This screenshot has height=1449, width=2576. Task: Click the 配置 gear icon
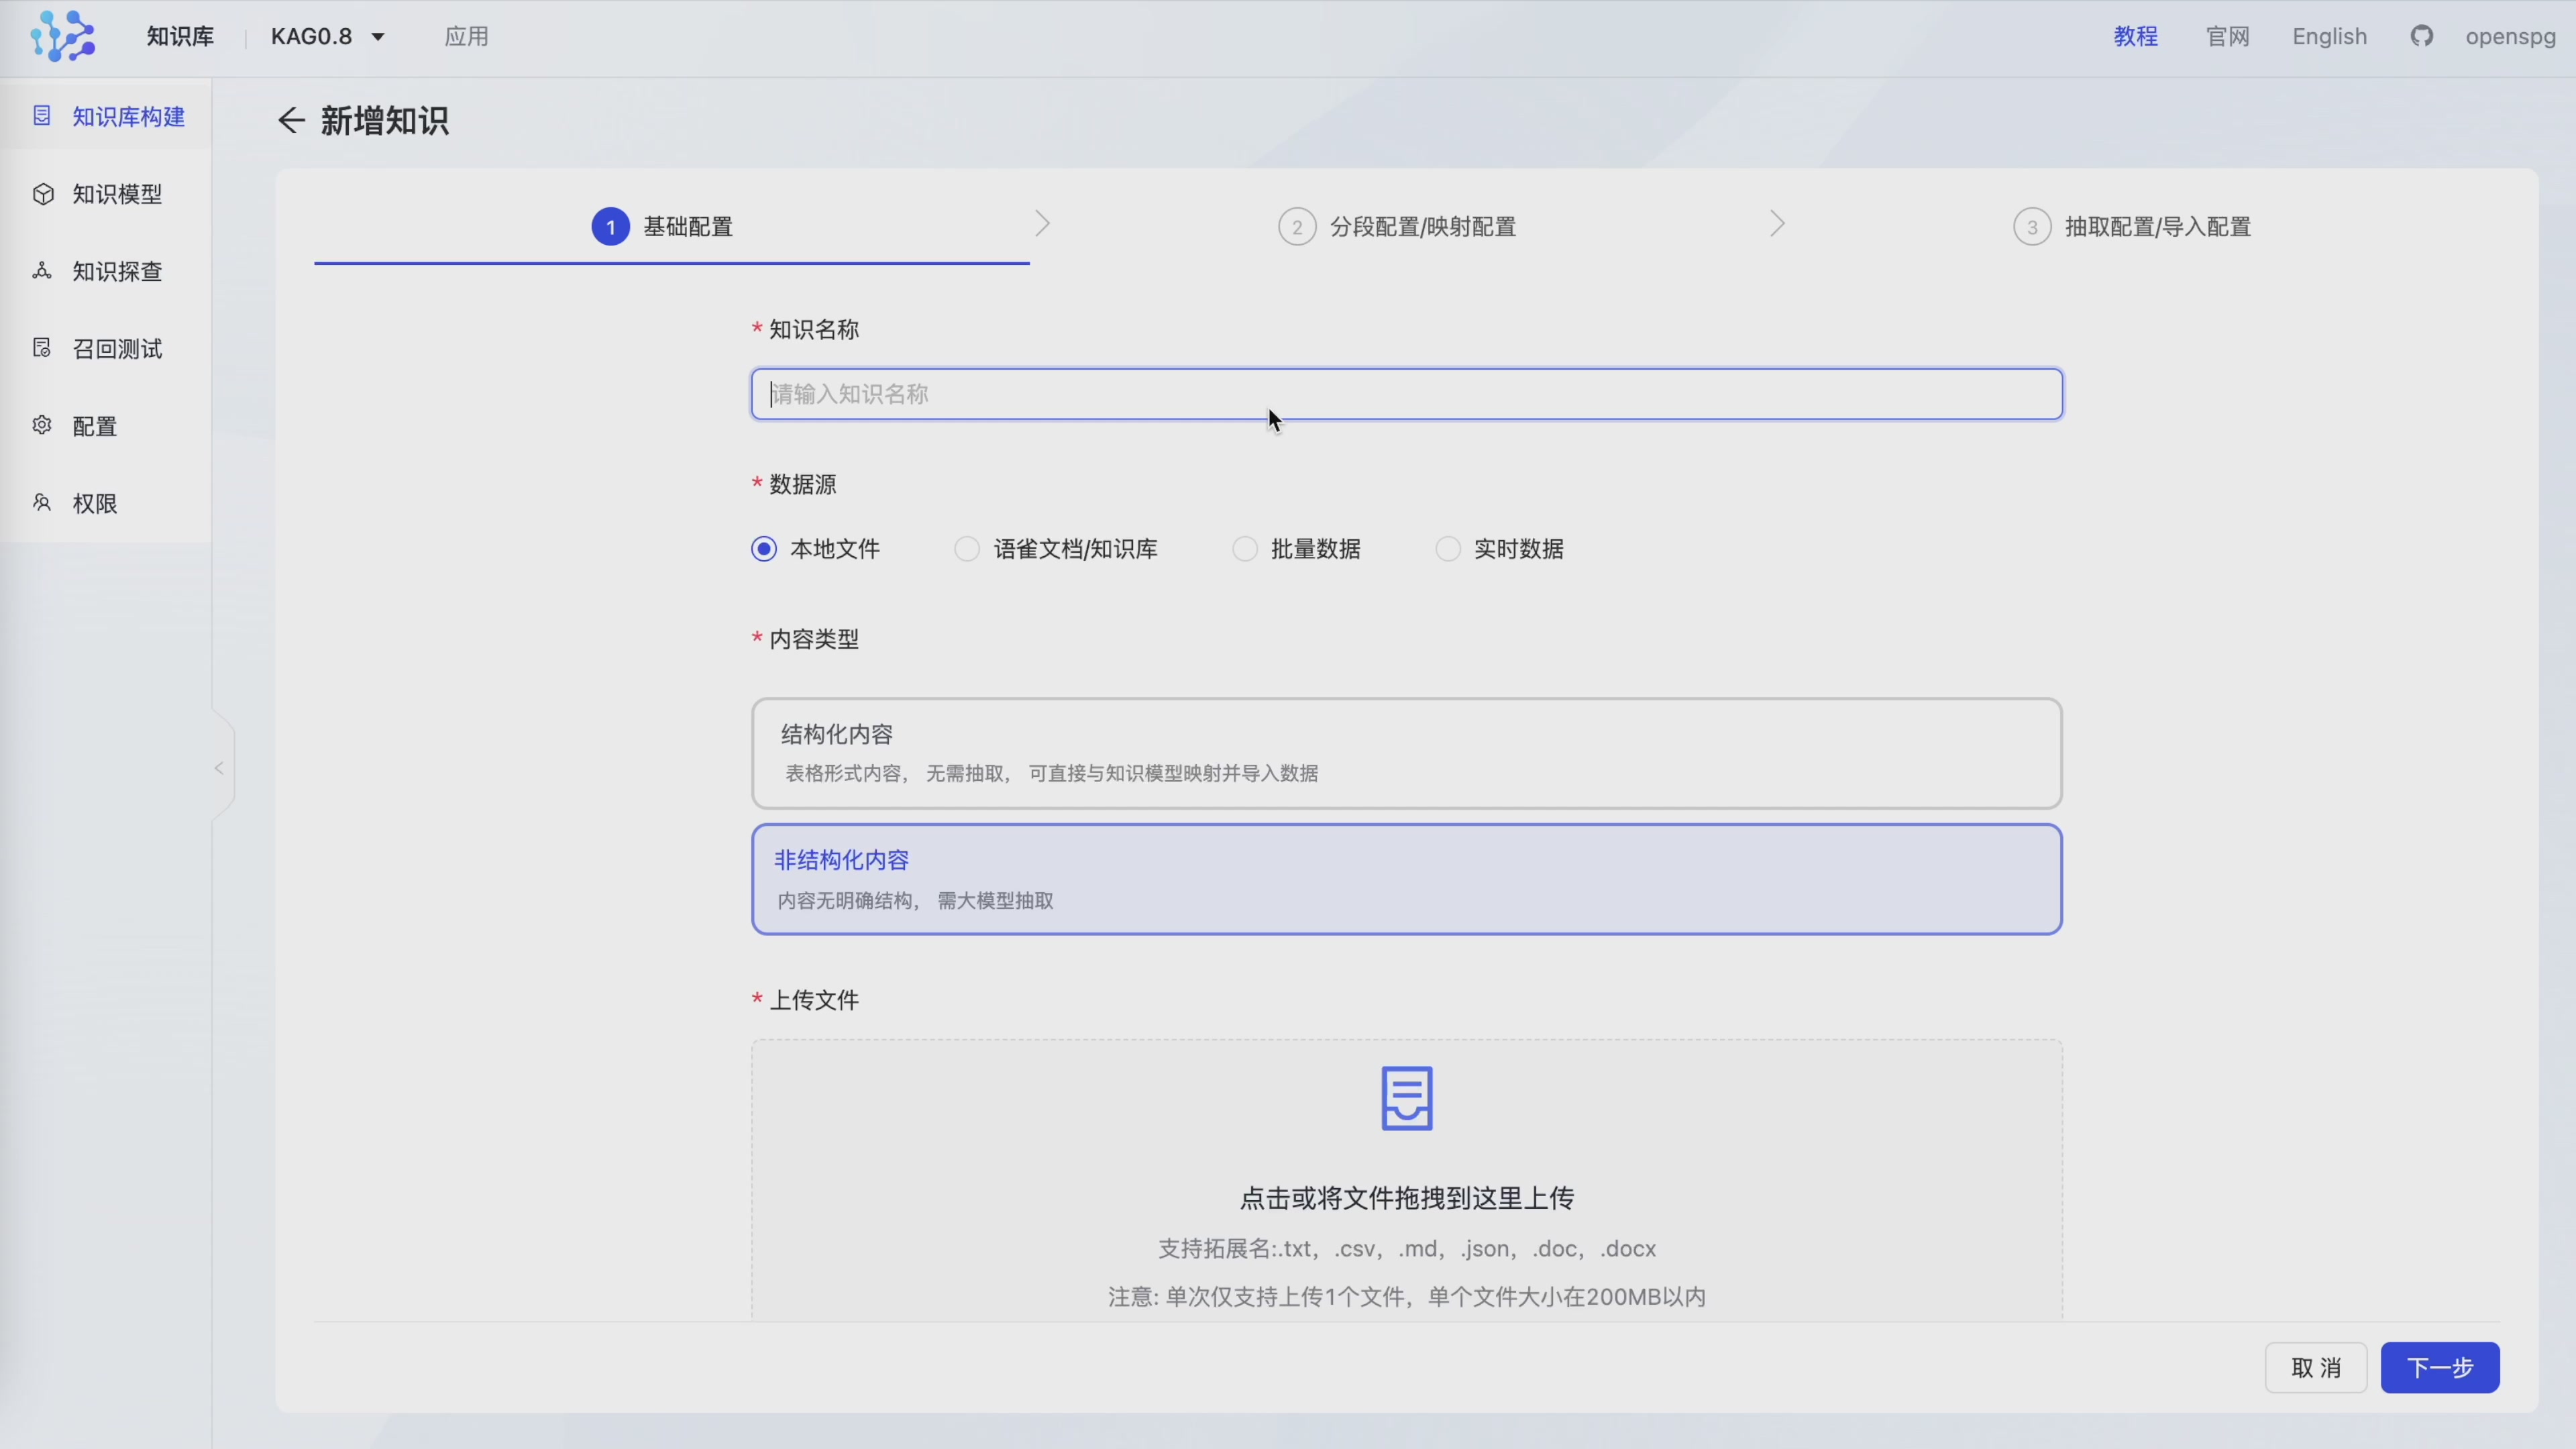(x=42, y=425)
